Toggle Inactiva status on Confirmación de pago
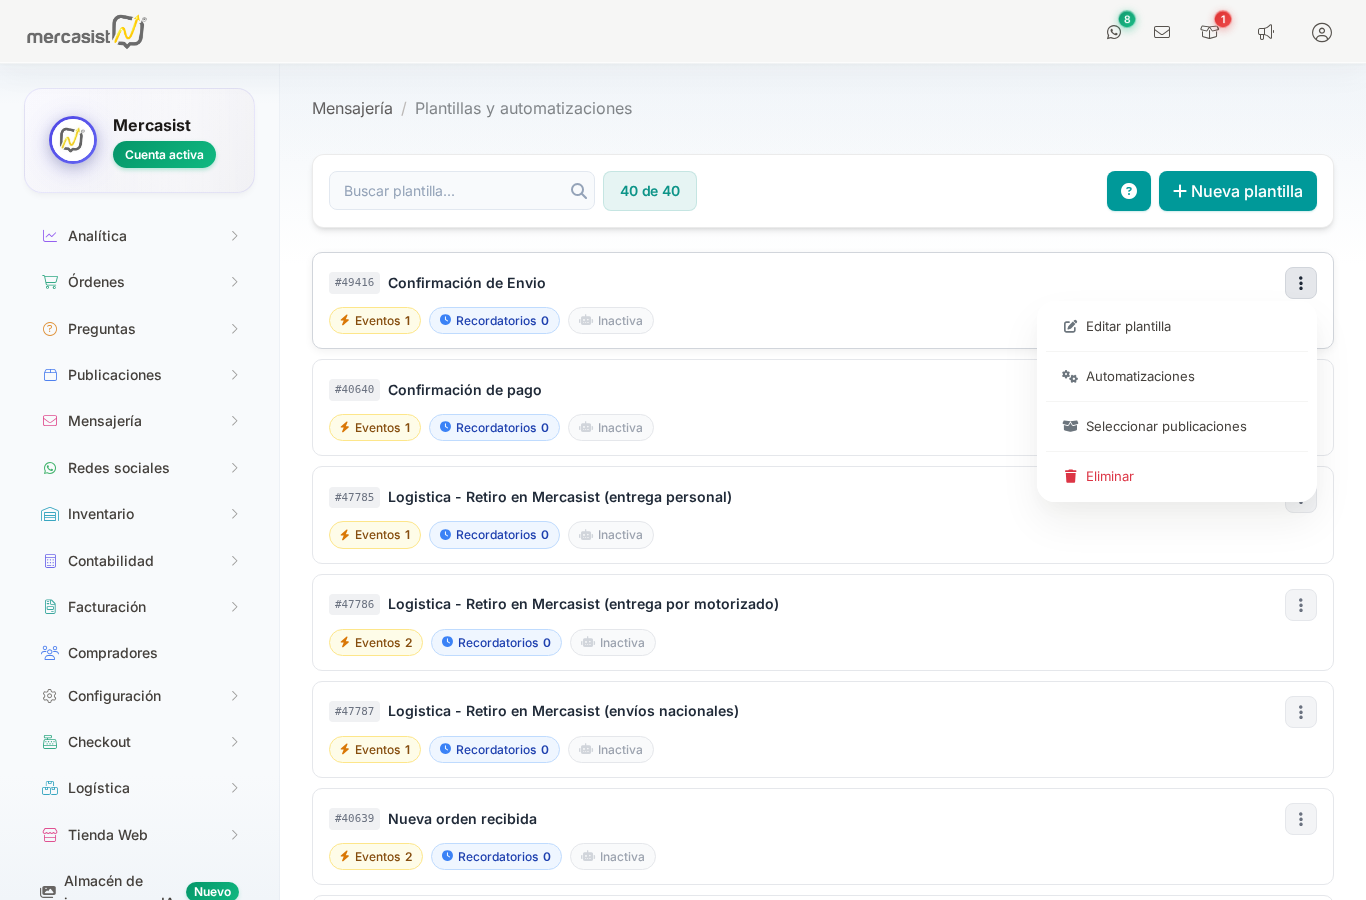The height and width of the screenshot is (900, 1366). [611, 428]
